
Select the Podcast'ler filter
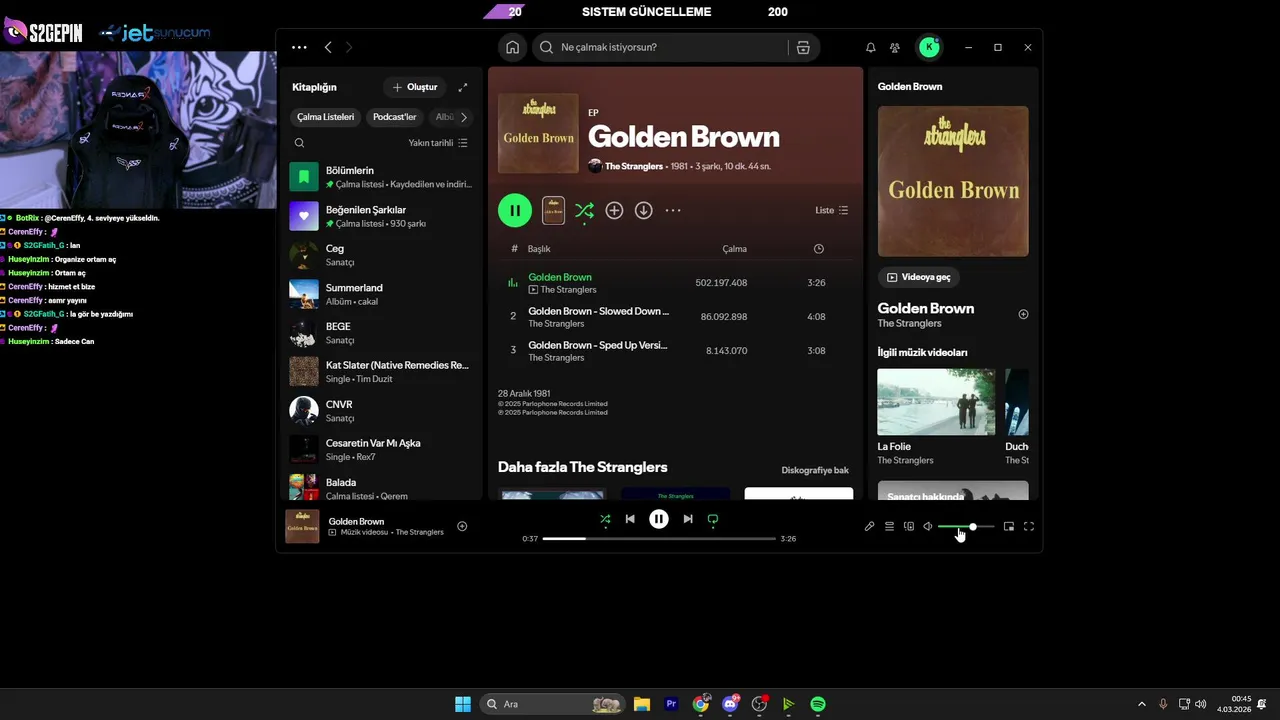pos(394,117)
